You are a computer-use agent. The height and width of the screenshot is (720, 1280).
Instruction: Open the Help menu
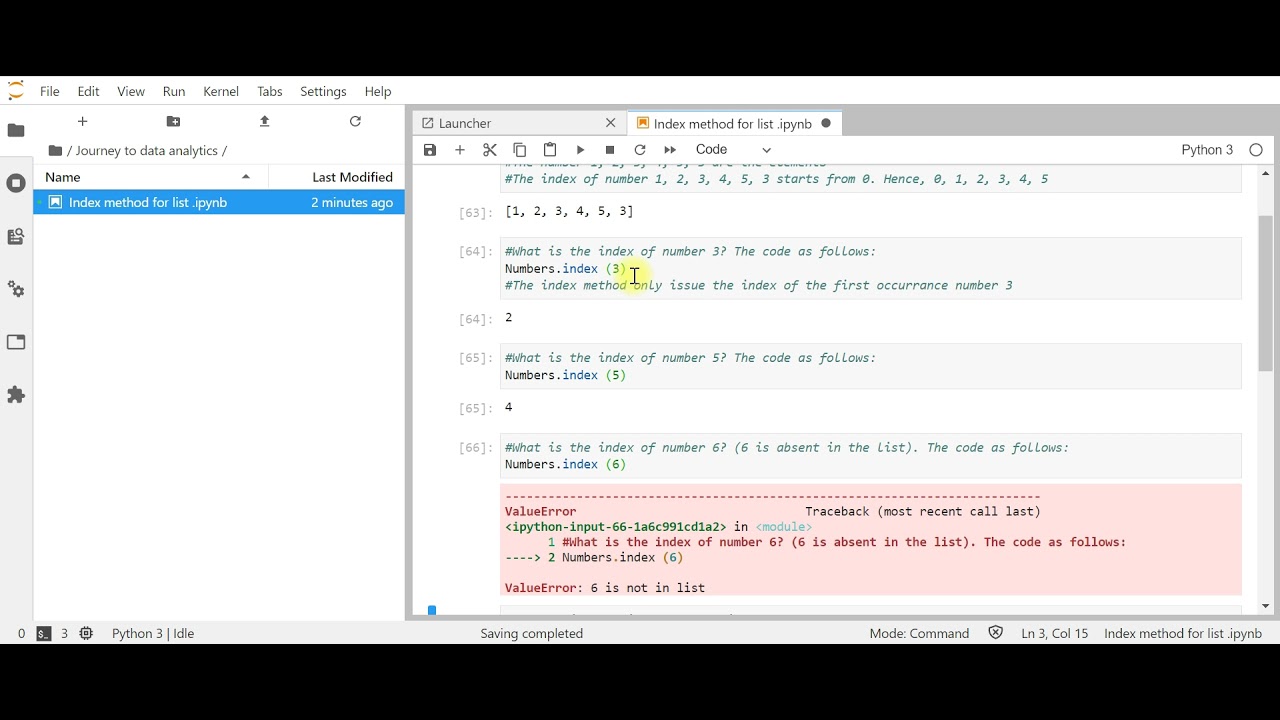point(378,91)
